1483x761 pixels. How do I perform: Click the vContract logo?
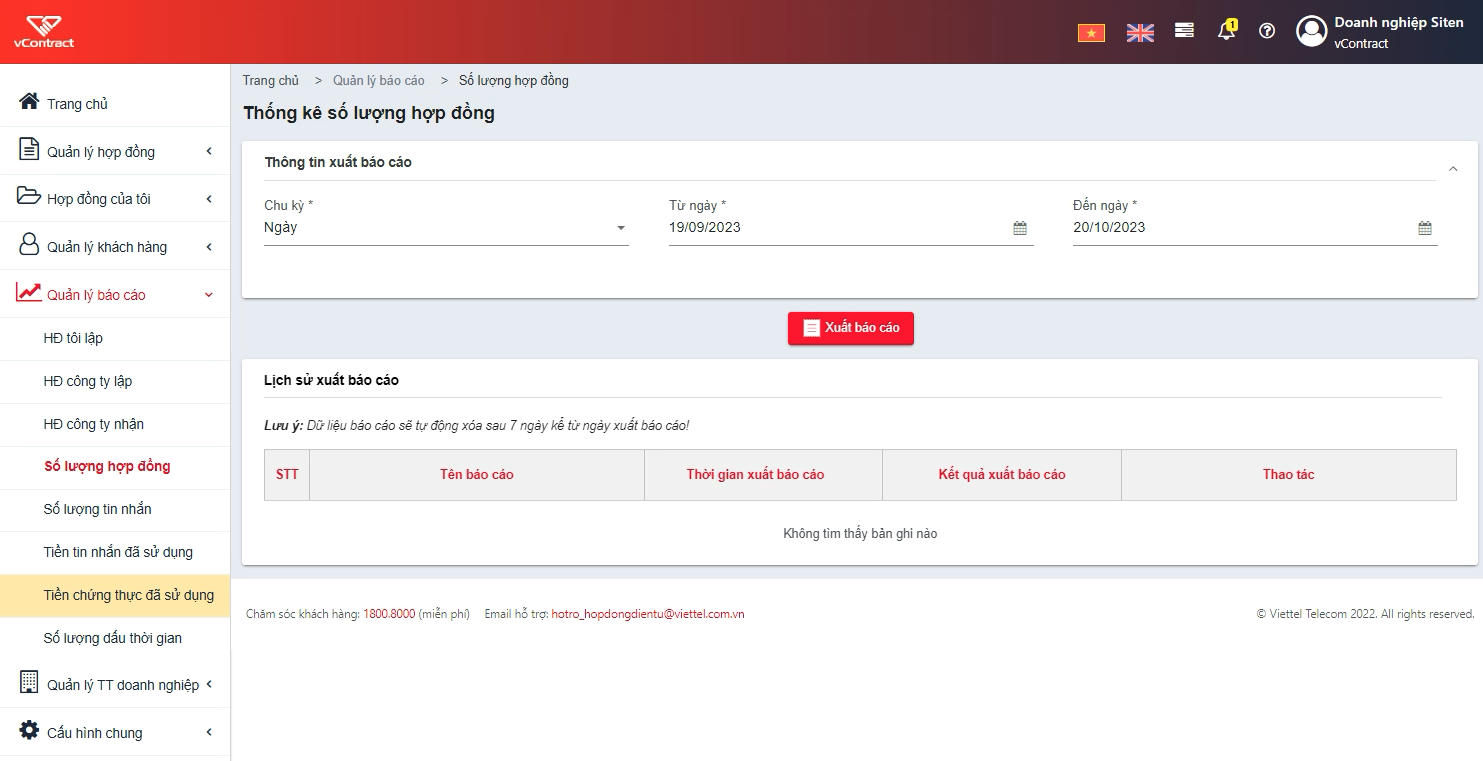click(x=44, y=31)
